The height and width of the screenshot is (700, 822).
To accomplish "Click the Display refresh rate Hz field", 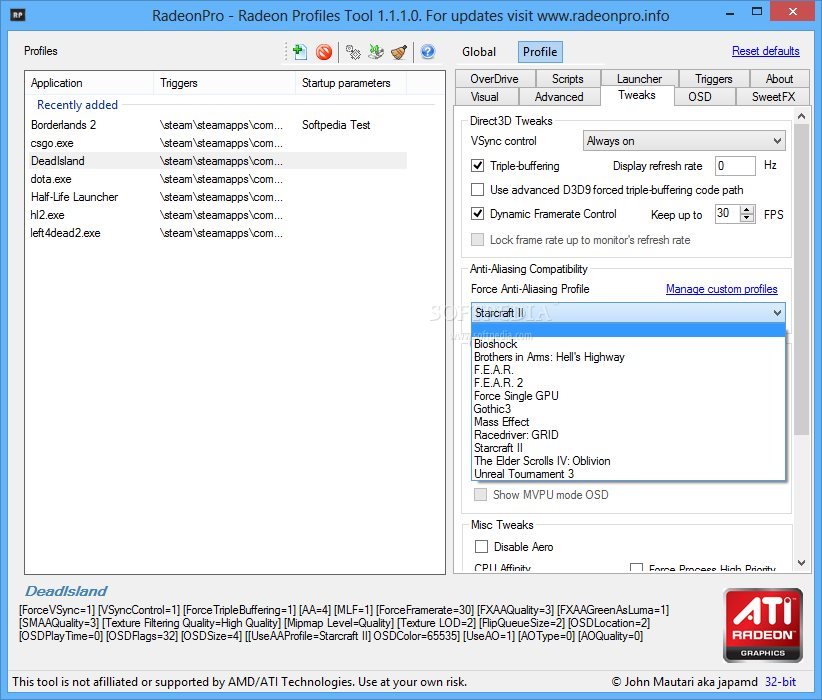I will pyautogui.click(x=735, y=166).
